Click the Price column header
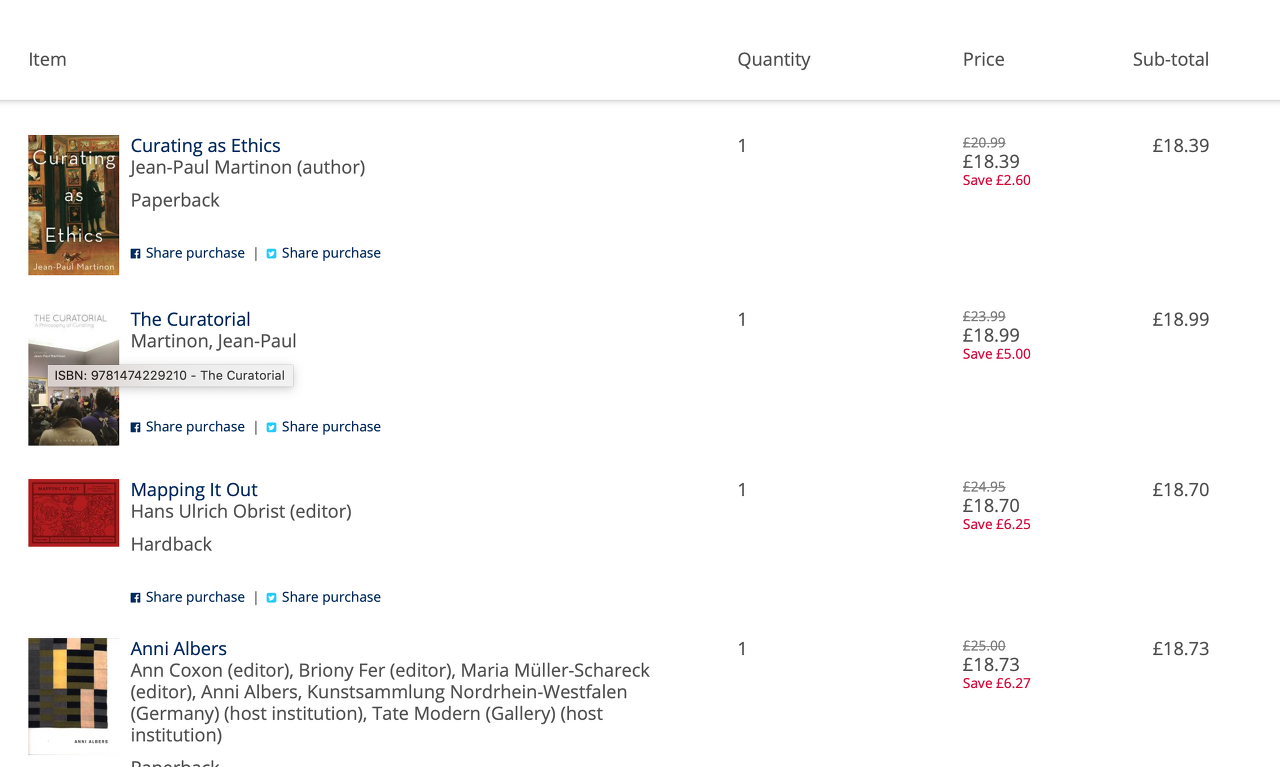 click(983, 59)
